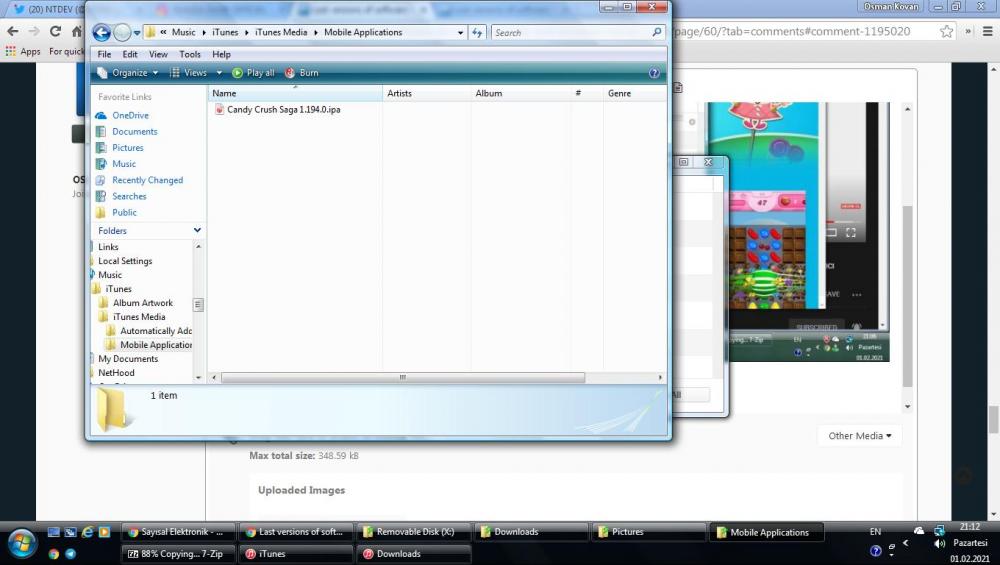The width and height of the screenshot is (1000, 565).
Task: Select My Documents in folder tree
Action: tap(128, 359)
